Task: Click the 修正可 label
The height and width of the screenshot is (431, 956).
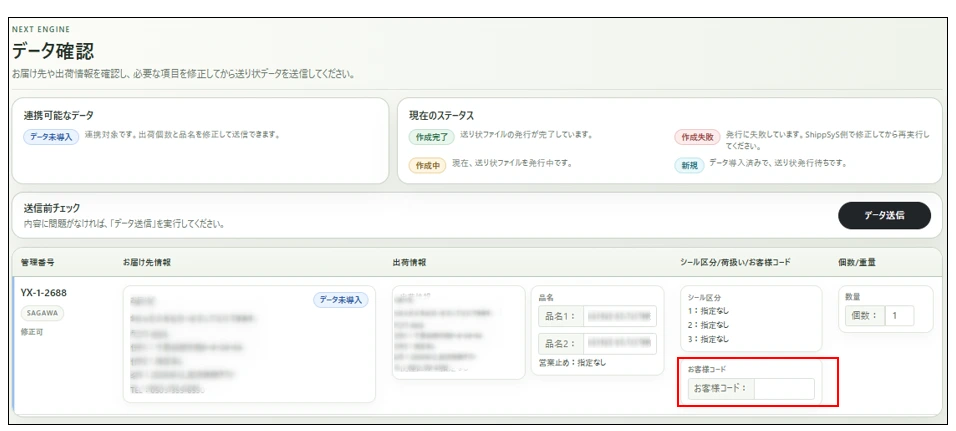Action: tap(32, 333)
